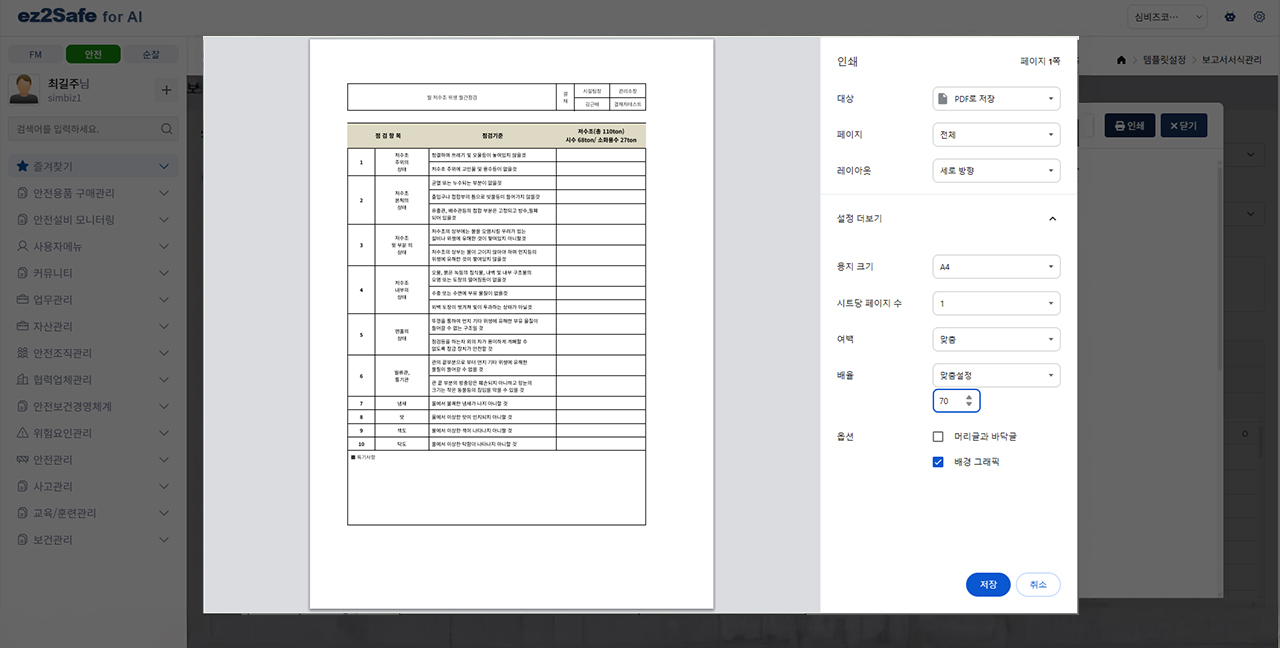Switch to the 순찰 tab
This screenshot has width=1280, height=648.
coord(151,54)
